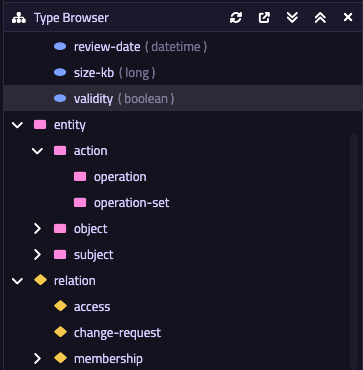This screenshot has width=363, height=370.
Task: Select the review-date attribute row
Action: pyautogui.click(x=183, y=47)
